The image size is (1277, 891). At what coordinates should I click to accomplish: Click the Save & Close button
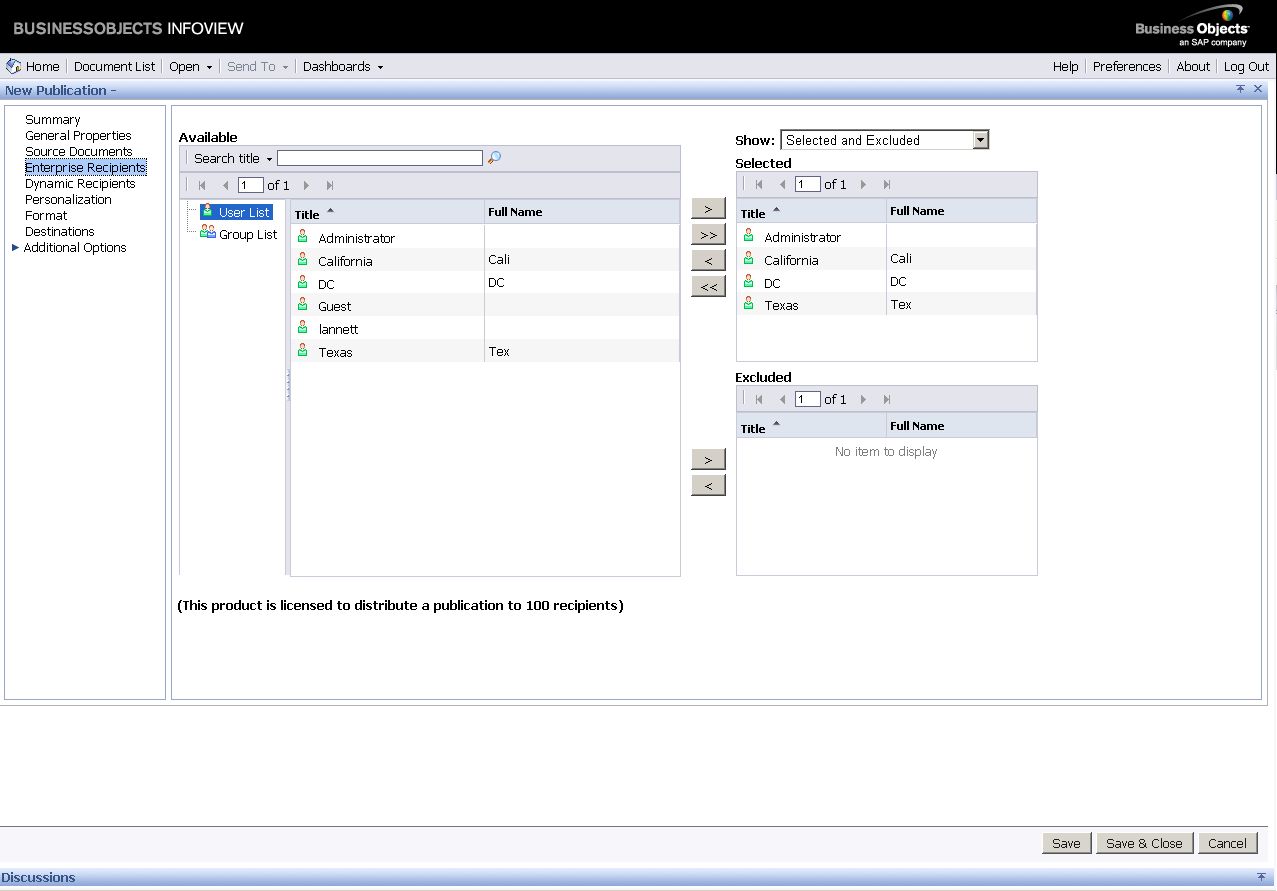click(1144, 843)
